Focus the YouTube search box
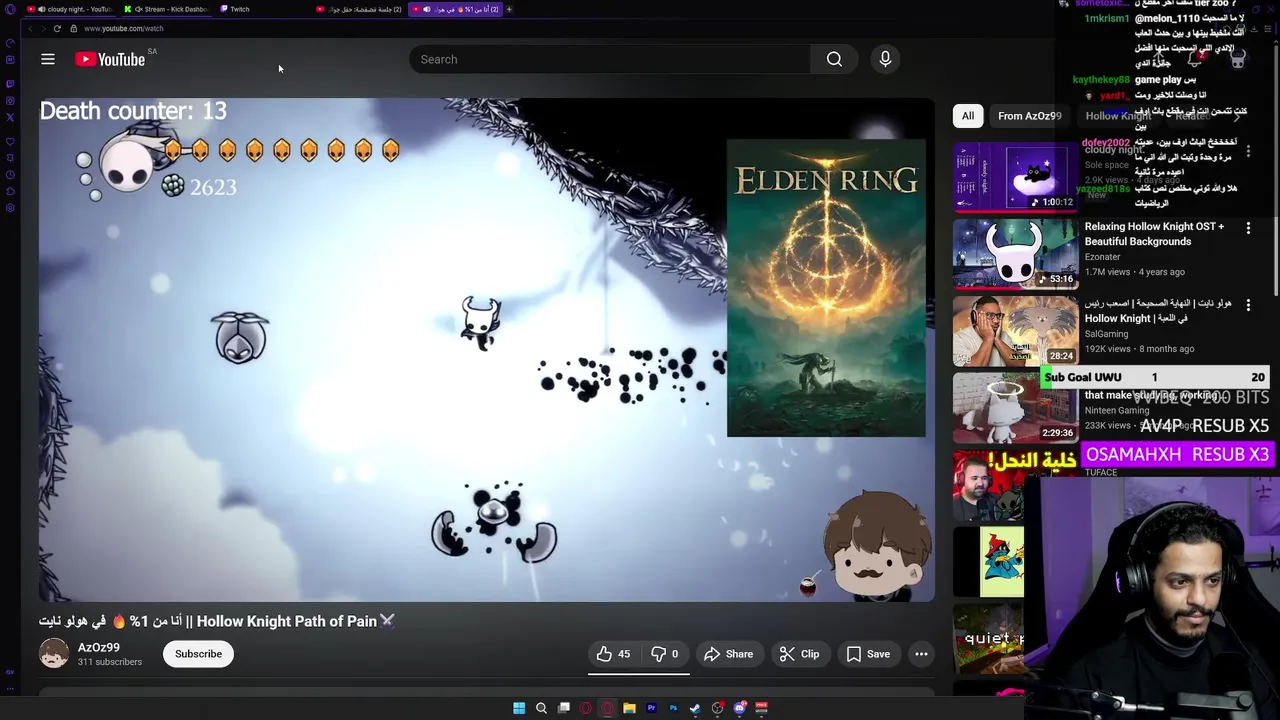The image size is (1280, 720). [x=610, y=59]
